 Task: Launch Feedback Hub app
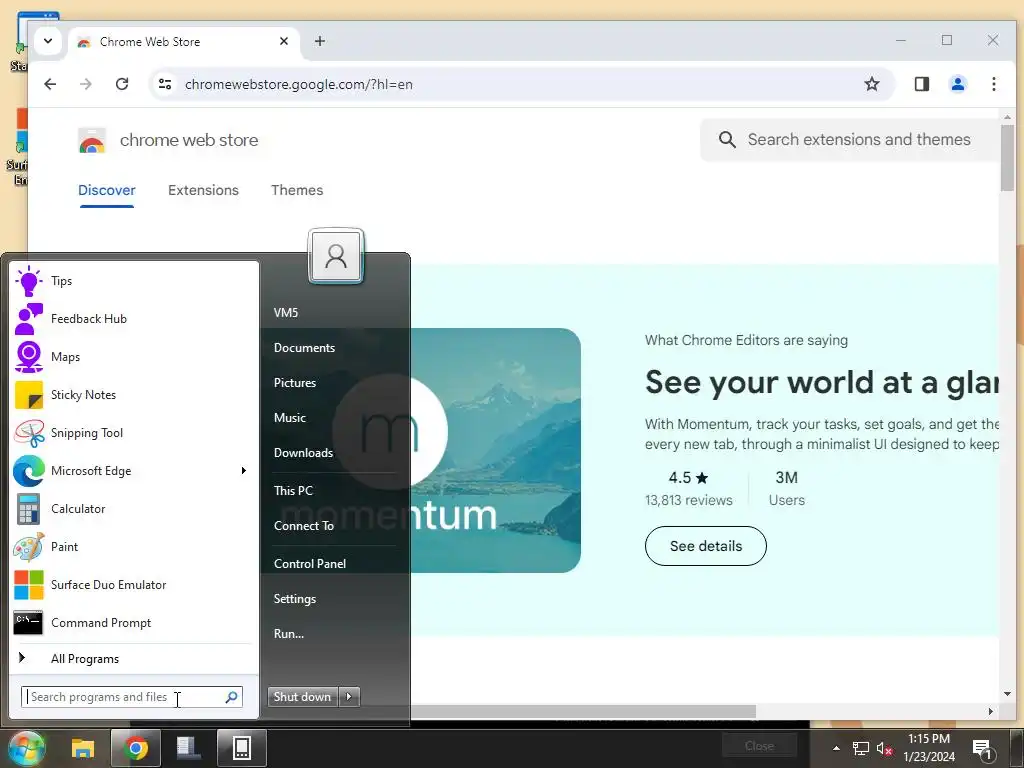(x=133, y=319)
